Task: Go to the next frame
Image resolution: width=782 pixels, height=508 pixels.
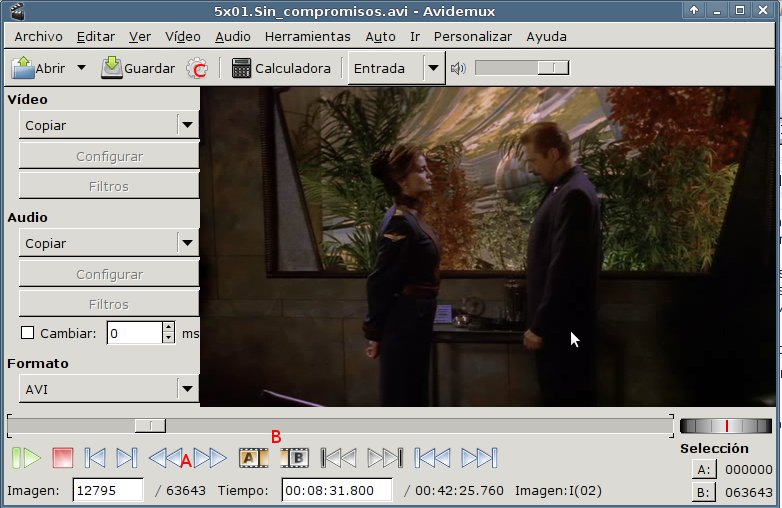Action: pos(126,458)
